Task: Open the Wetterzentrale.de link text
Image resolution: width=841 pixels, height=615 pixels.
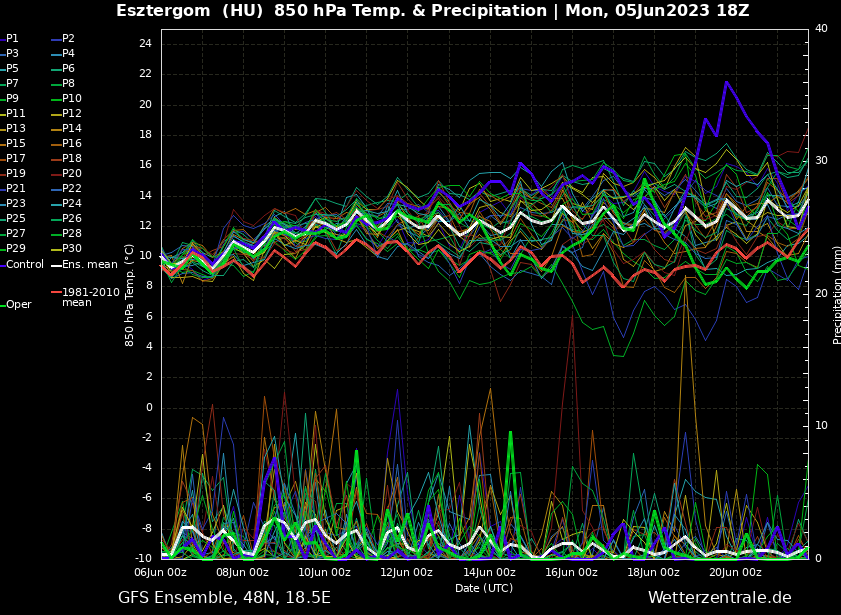Action: (x=719, y=598)
